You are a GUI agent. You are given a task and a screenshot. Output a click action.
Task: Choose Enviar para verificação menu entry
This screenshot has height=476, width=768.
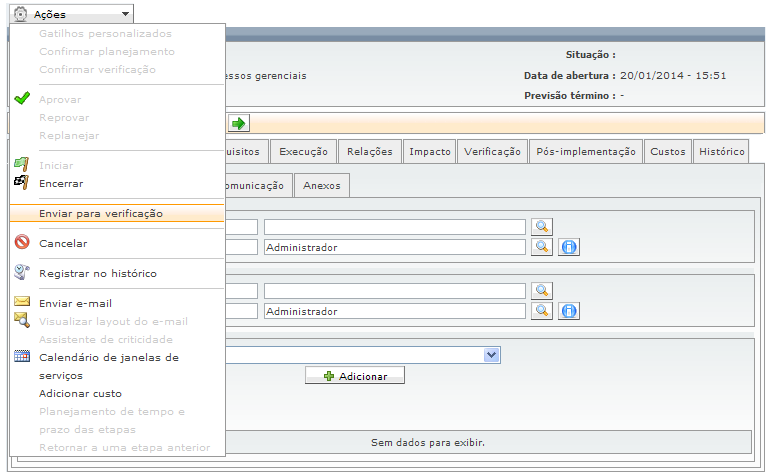[101, 213]
